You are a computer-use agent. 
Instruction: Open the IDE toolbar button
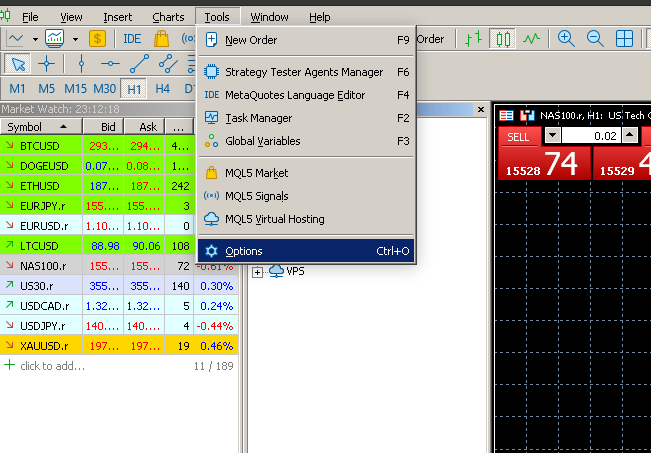point(132,39)
